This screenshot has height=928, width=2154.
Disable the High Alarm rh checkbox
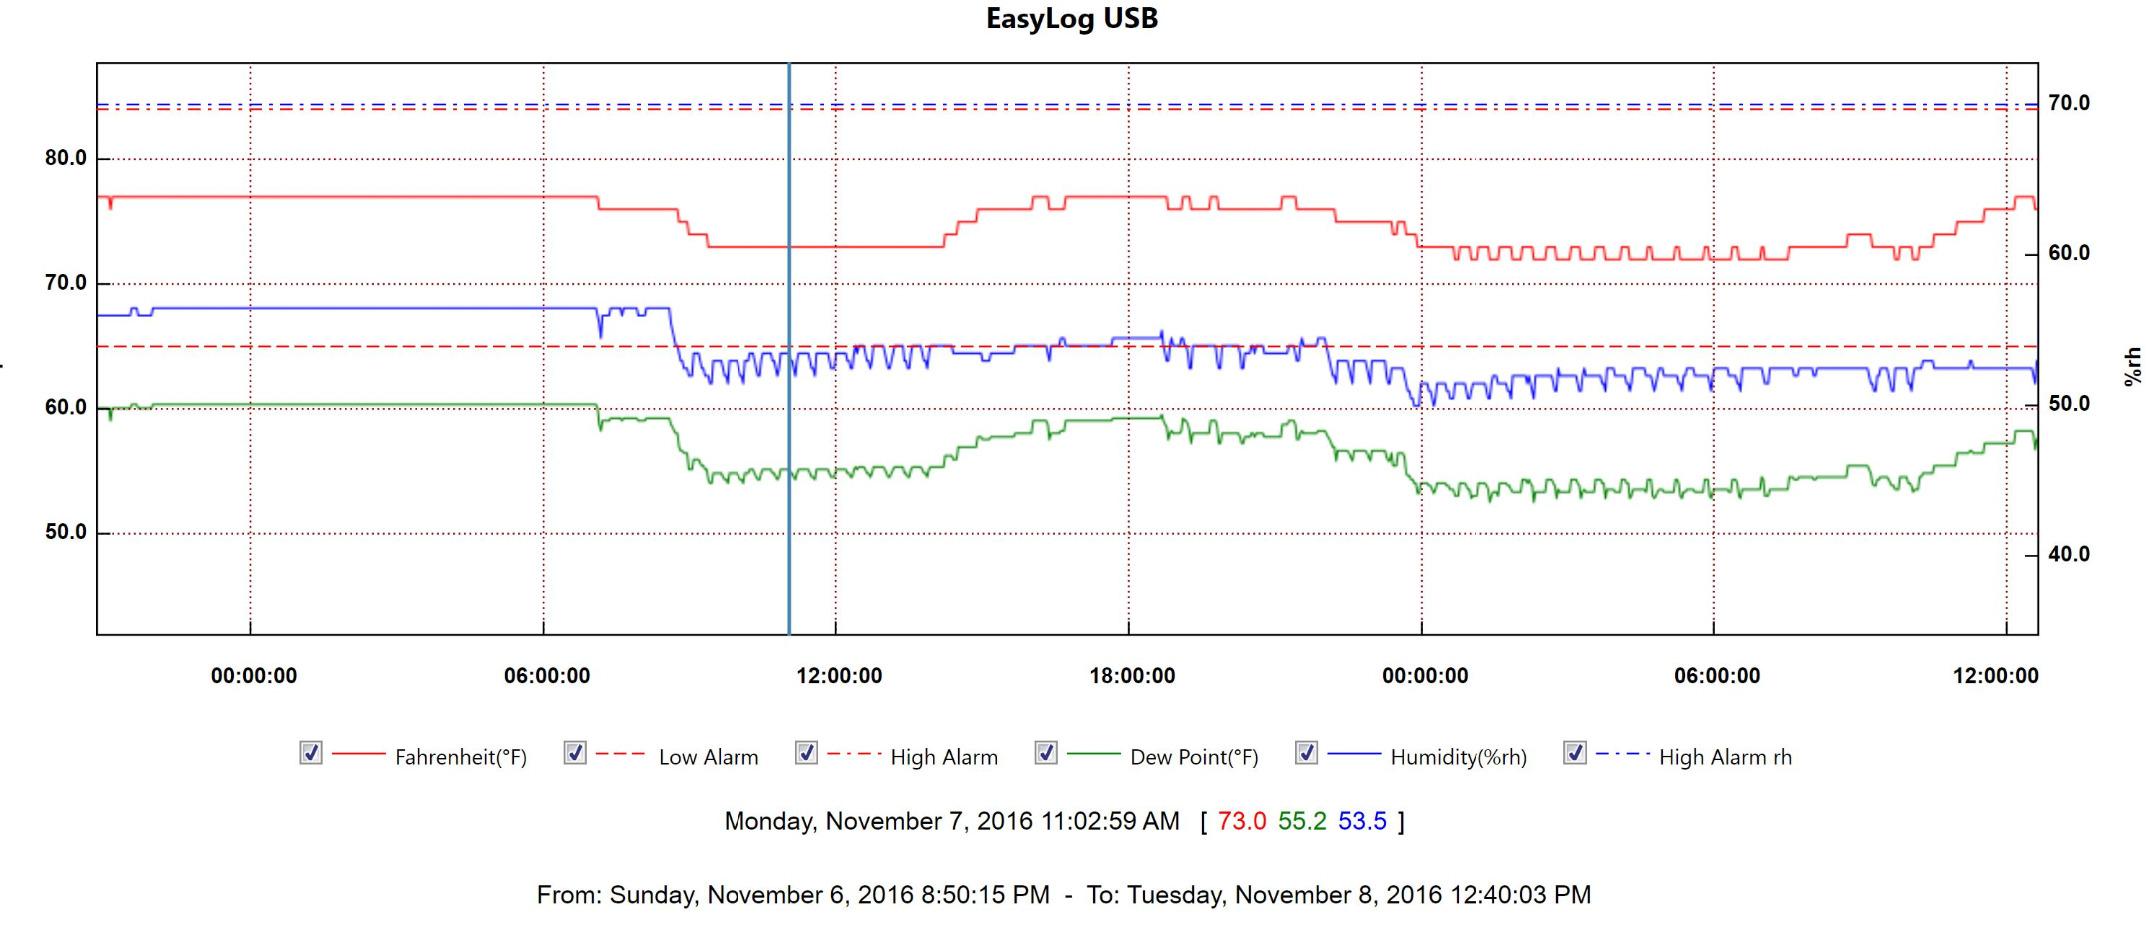pyautogui.click(x=1575, y=753)
